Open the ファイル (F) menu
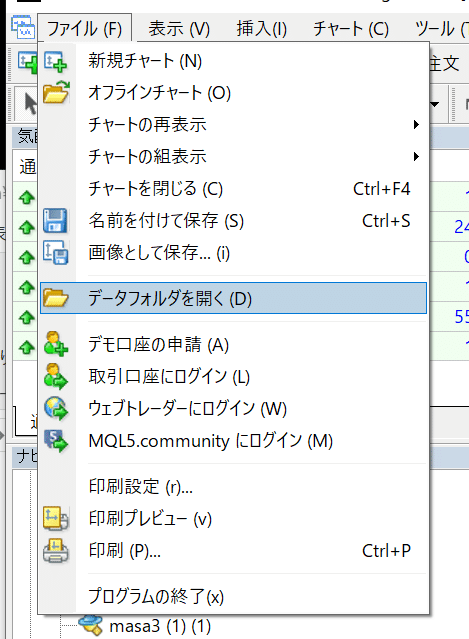 (x=85, y=29)
